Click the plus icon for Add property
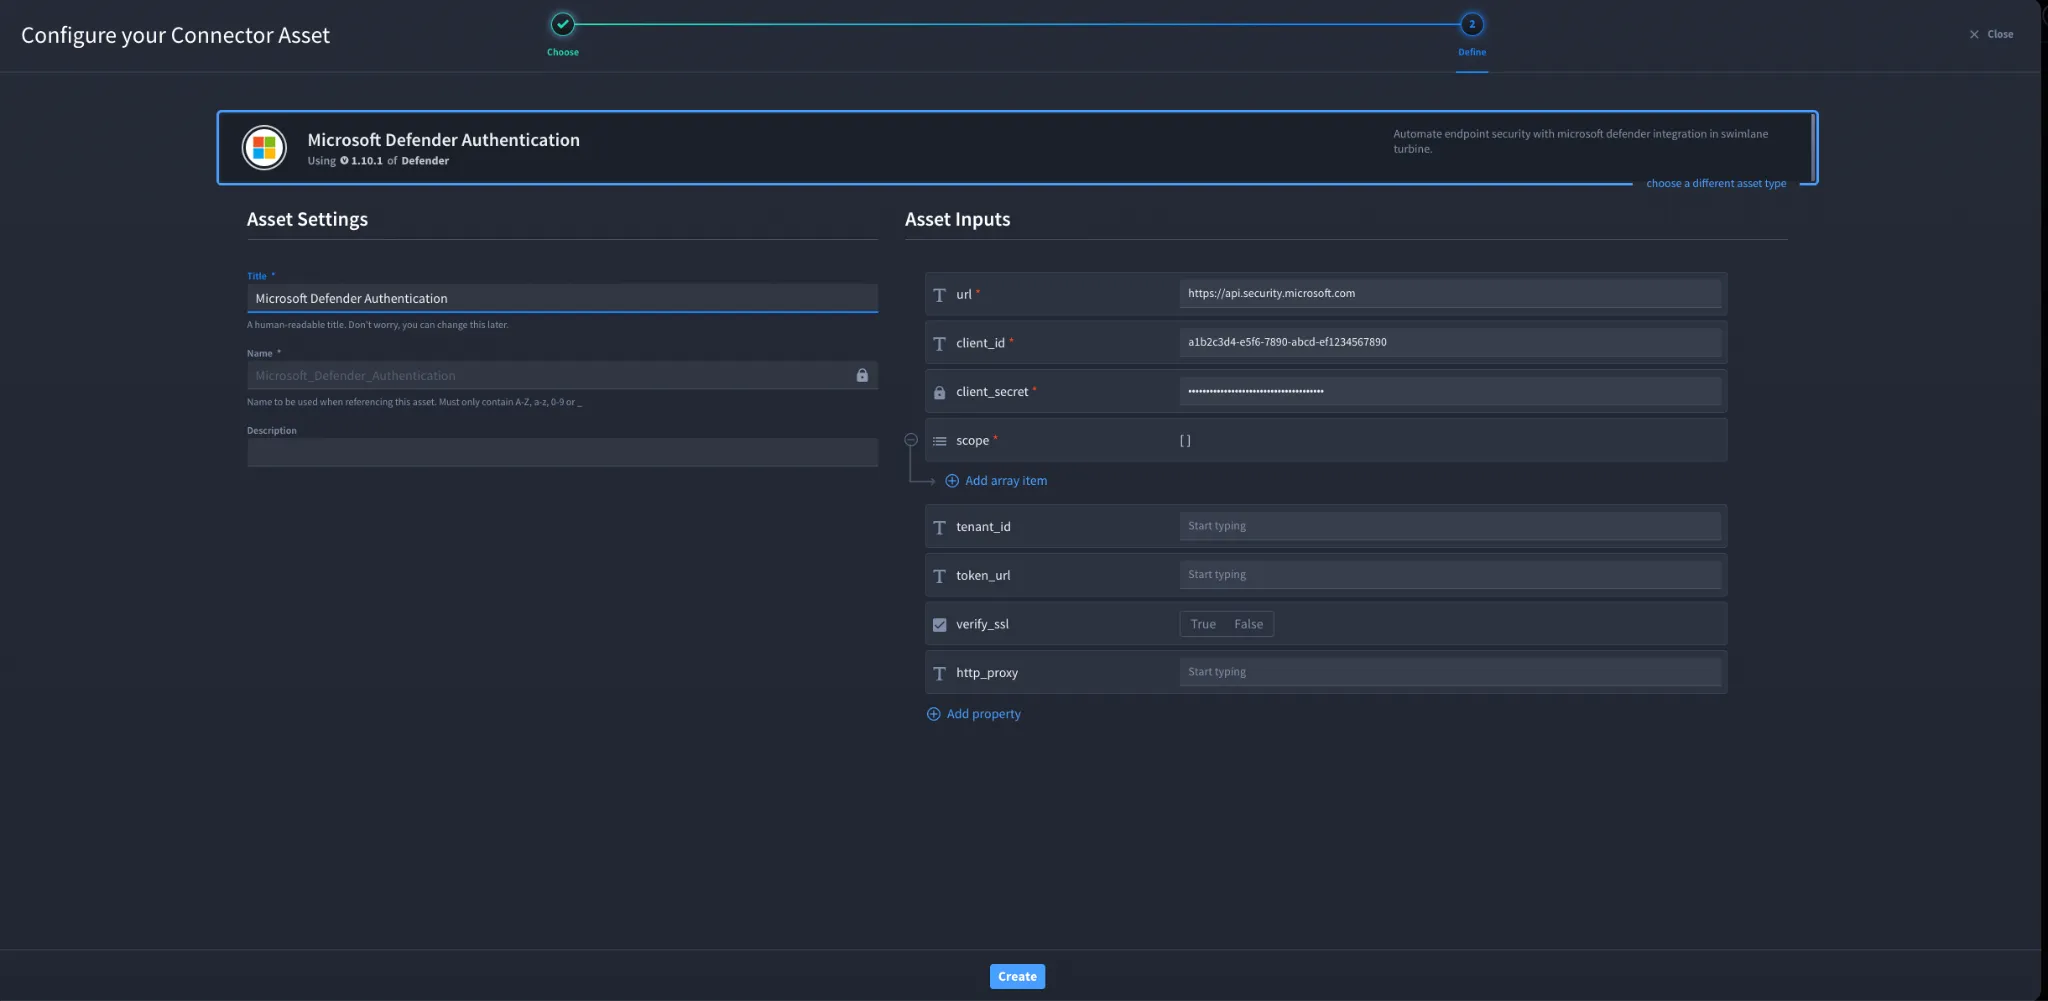Viewport: 2048px width, 1001px height. pos(933,714)
